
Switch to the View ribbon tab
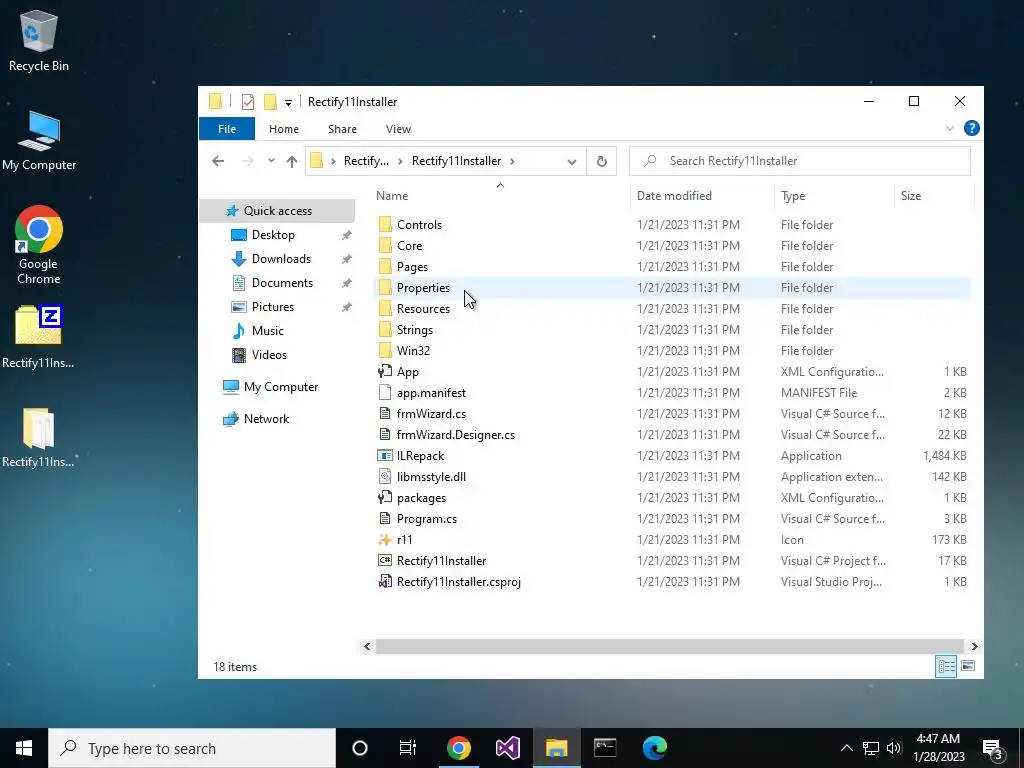(x=398, y=129)
